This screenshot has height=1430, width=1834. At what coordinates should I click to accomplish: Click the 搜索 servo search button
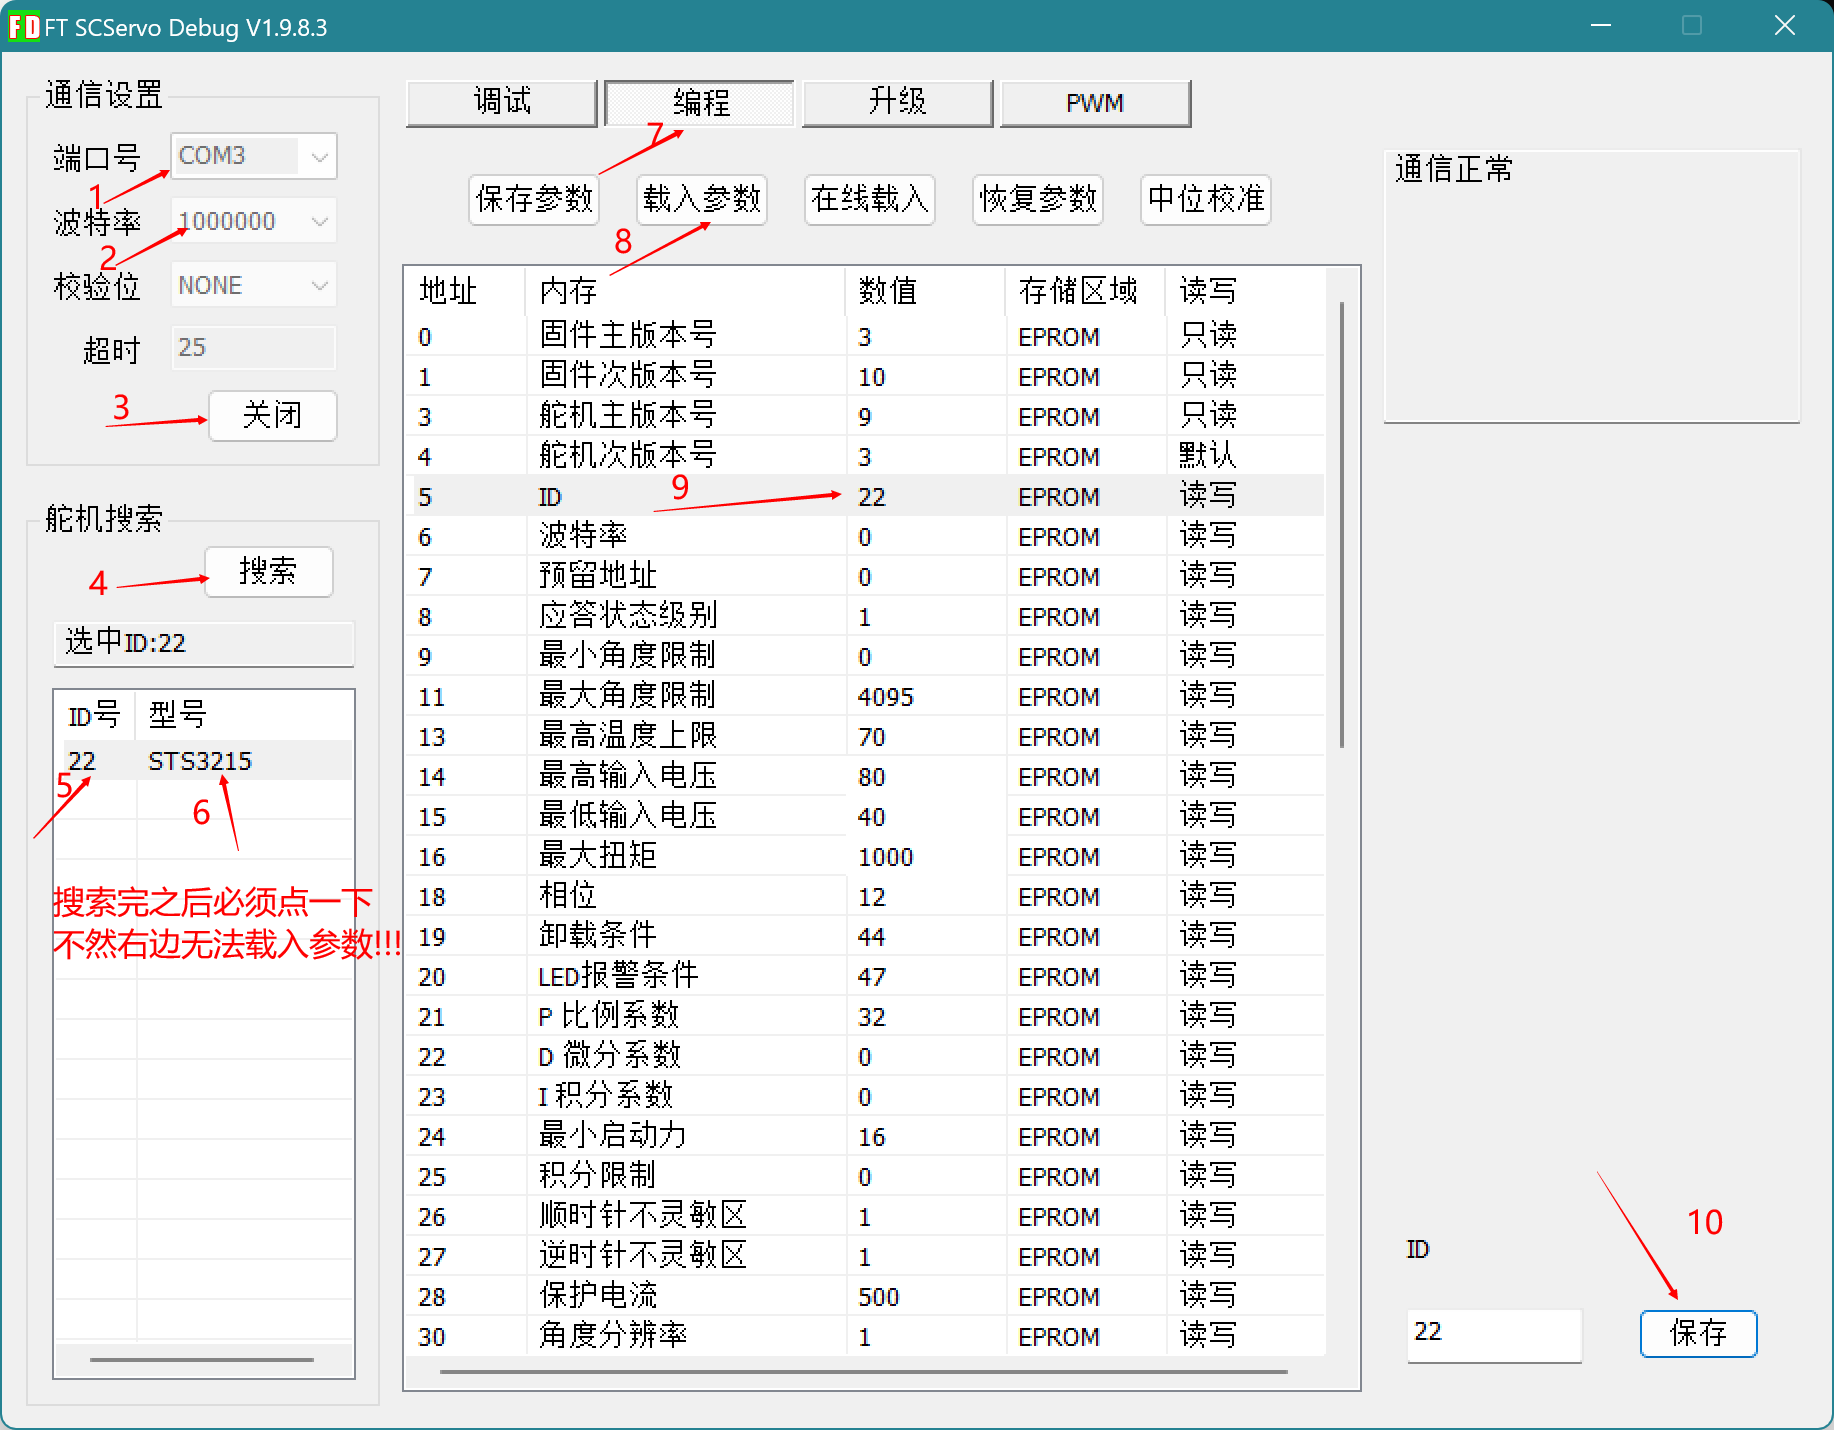tap(268, 572)
